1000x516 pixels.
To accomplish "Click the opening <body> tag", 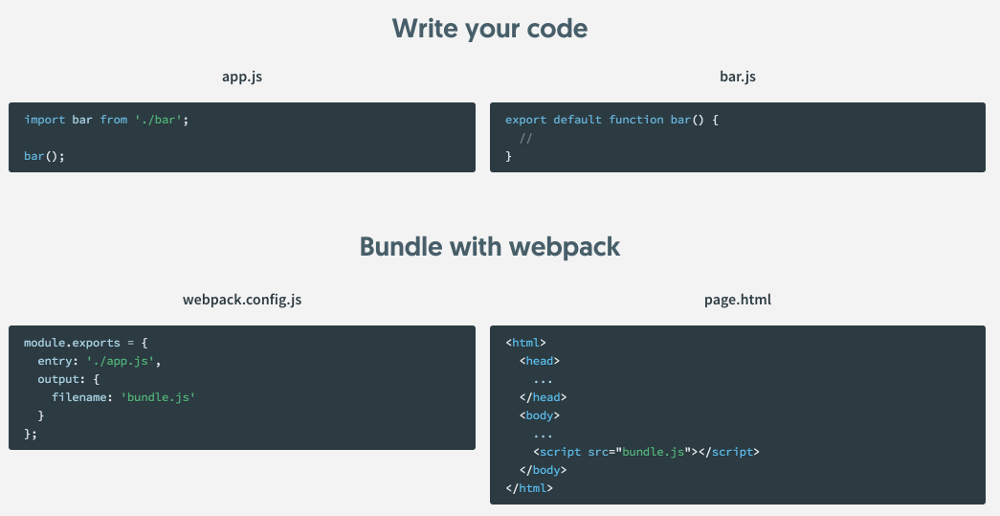I will [539, 416].
